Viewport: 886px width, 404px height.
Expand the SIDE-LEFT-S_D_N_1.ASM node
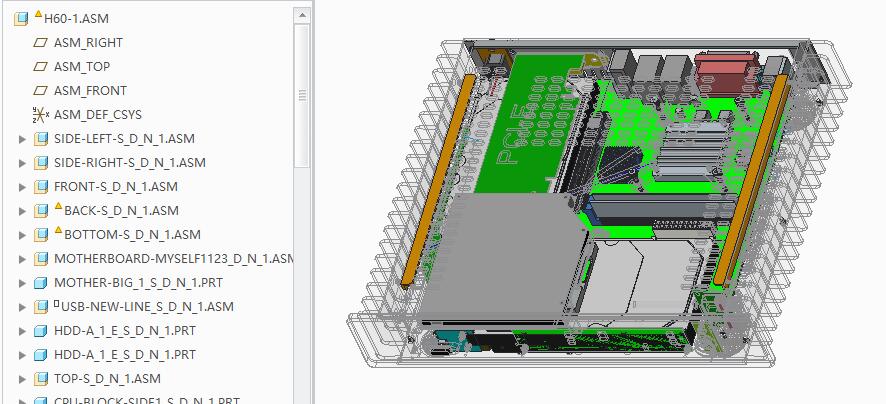pyautogui.click(x=23, y=139)
